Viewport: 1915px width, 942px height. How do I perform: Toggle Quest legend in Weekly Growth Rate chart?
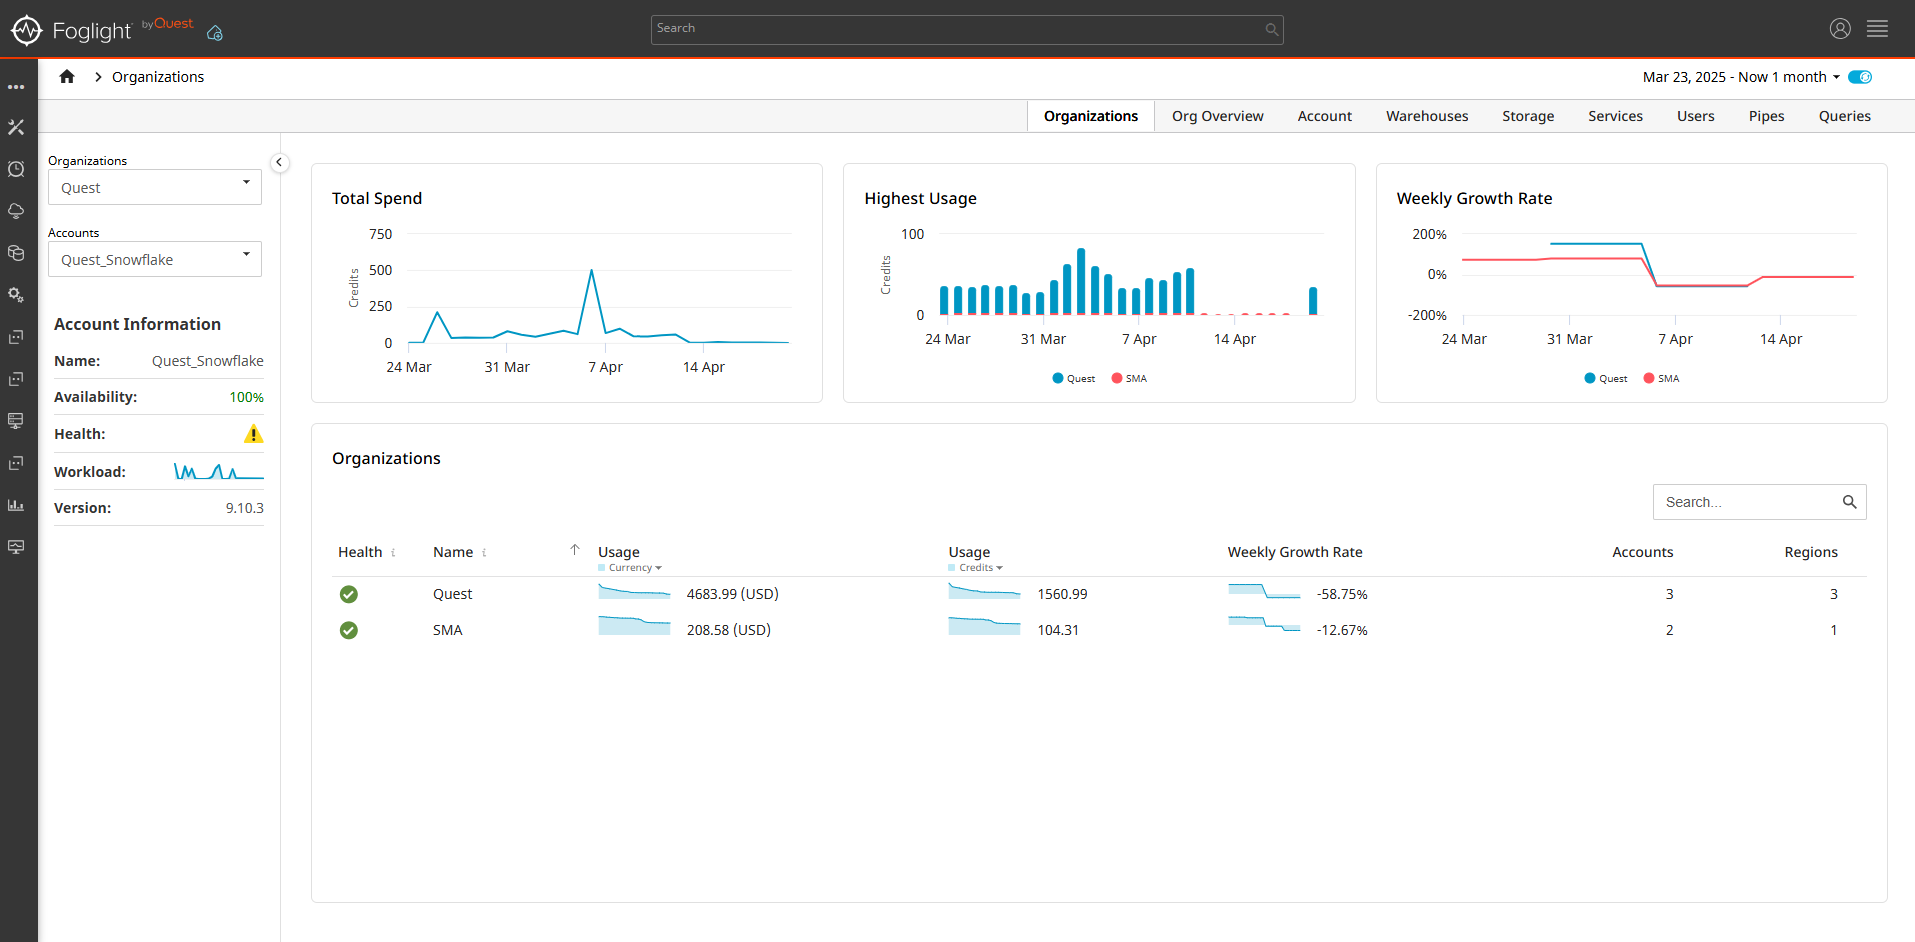(1606, 378)
